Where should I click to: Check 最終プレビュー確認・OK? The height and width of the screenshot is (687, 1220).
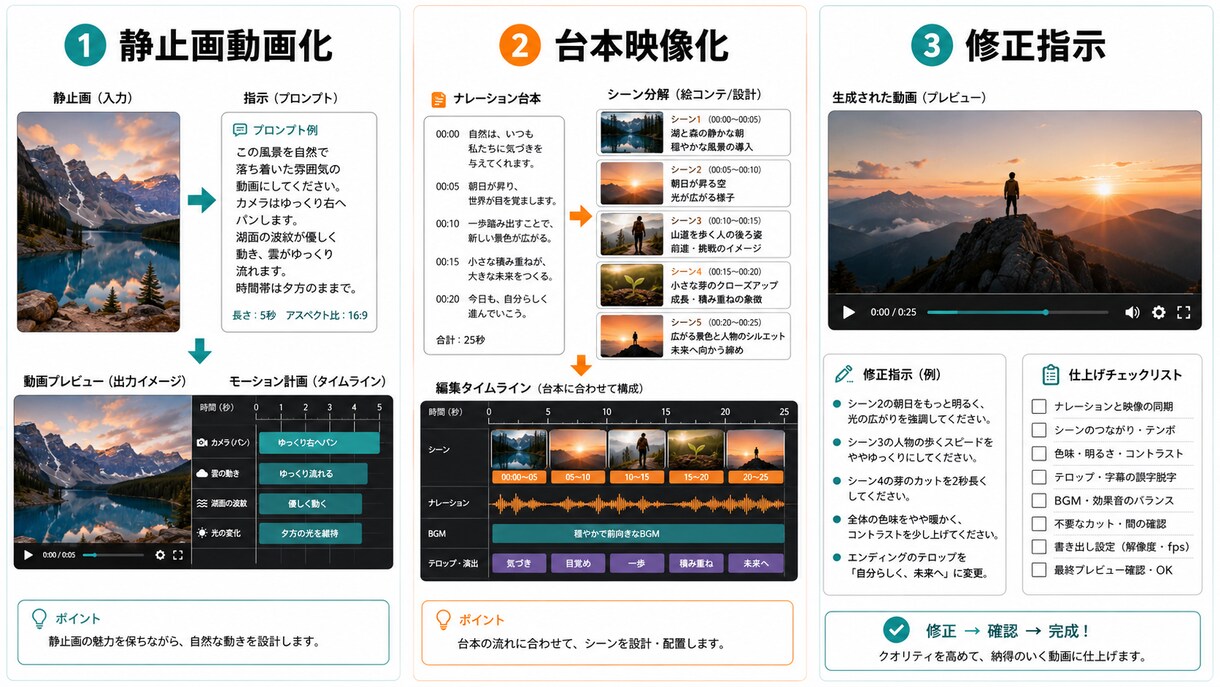pyautogui.click(x=1039, y=570)
